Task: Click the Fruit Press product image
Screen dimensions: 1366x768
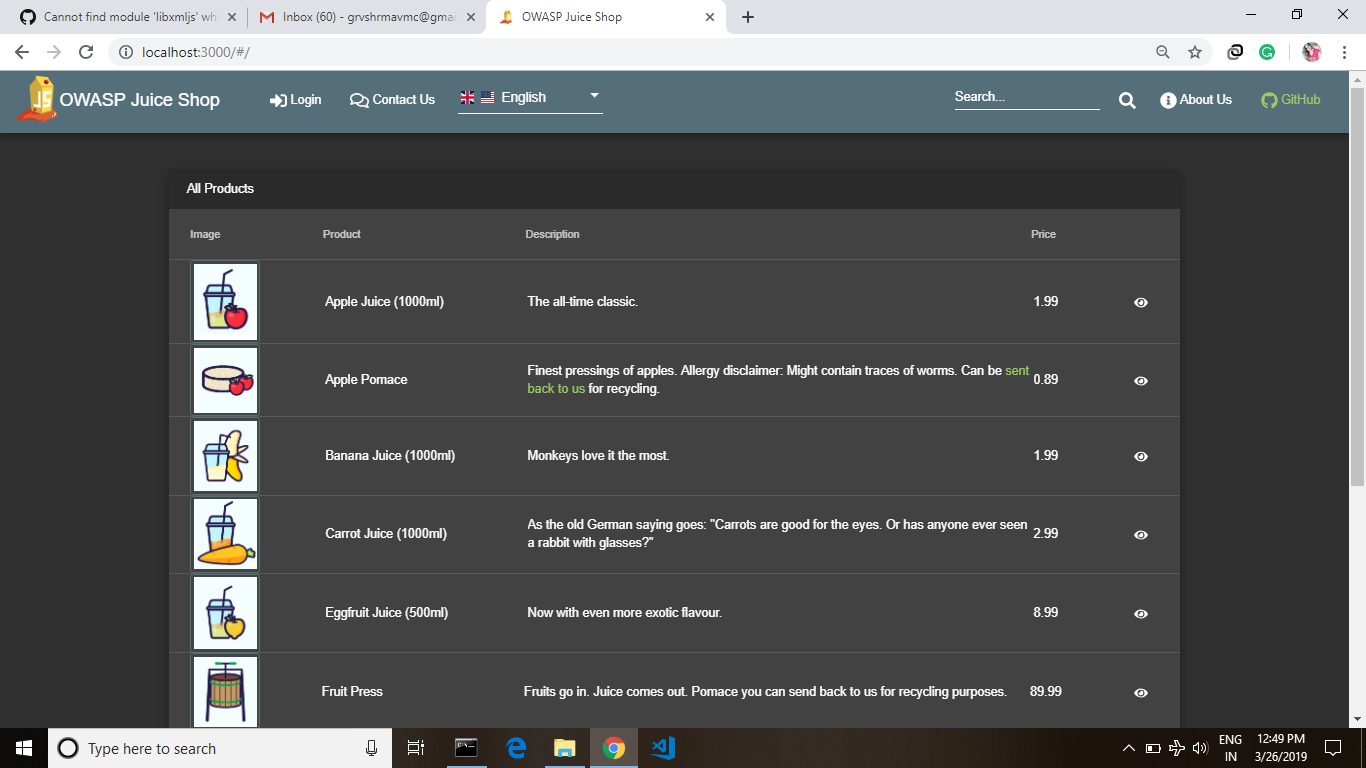Action: (225, 691)
